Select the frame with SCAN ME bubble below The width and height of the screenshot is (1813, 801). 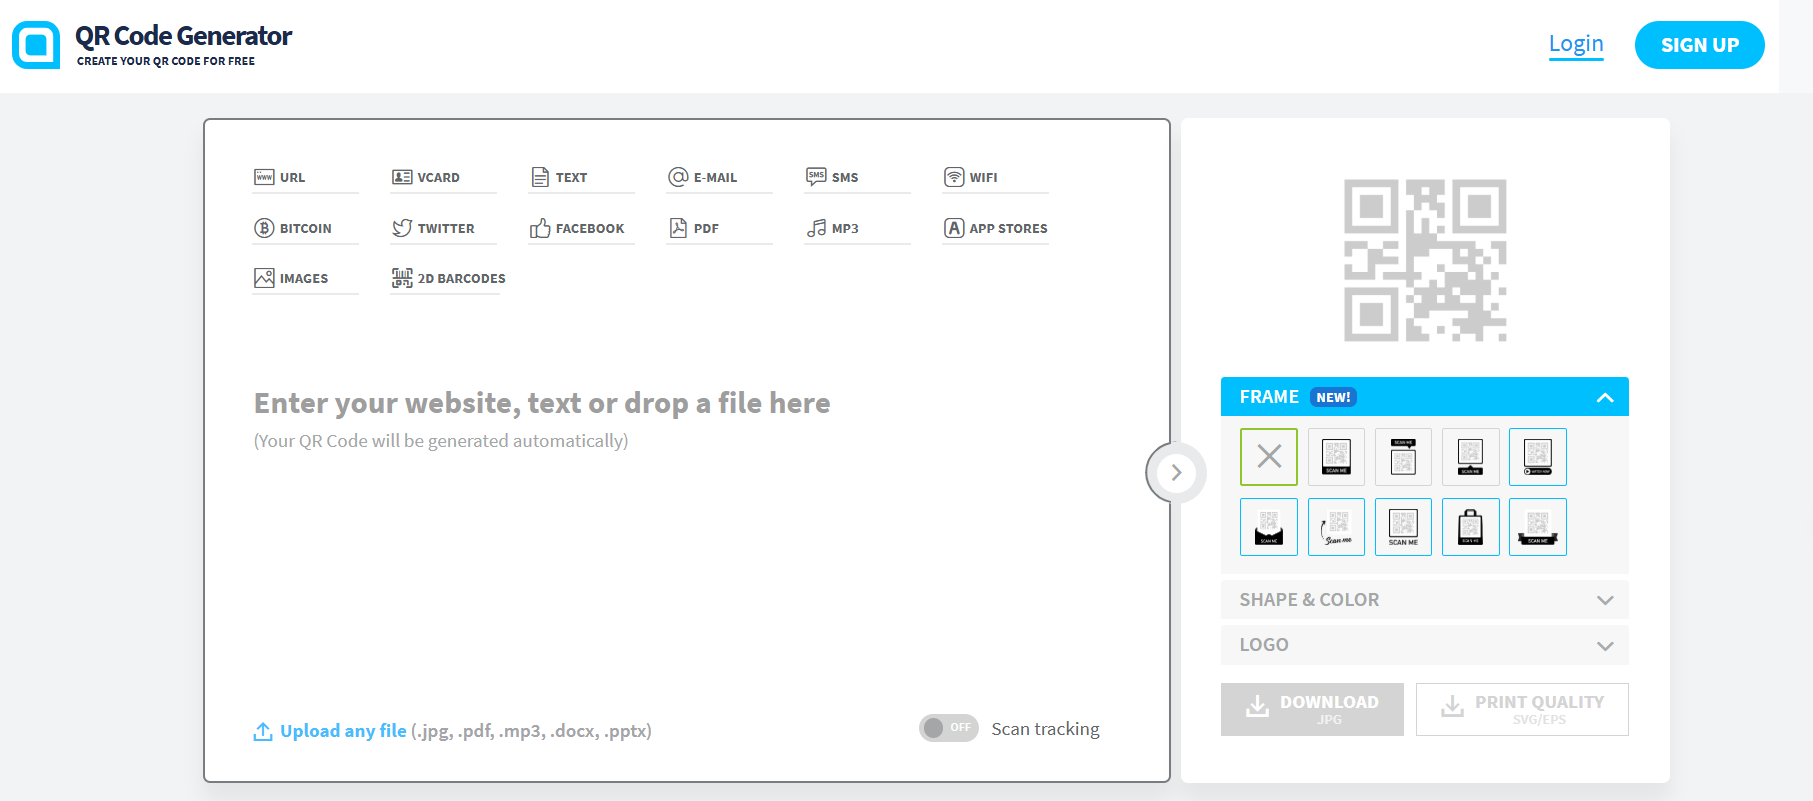coord(1470,457)
